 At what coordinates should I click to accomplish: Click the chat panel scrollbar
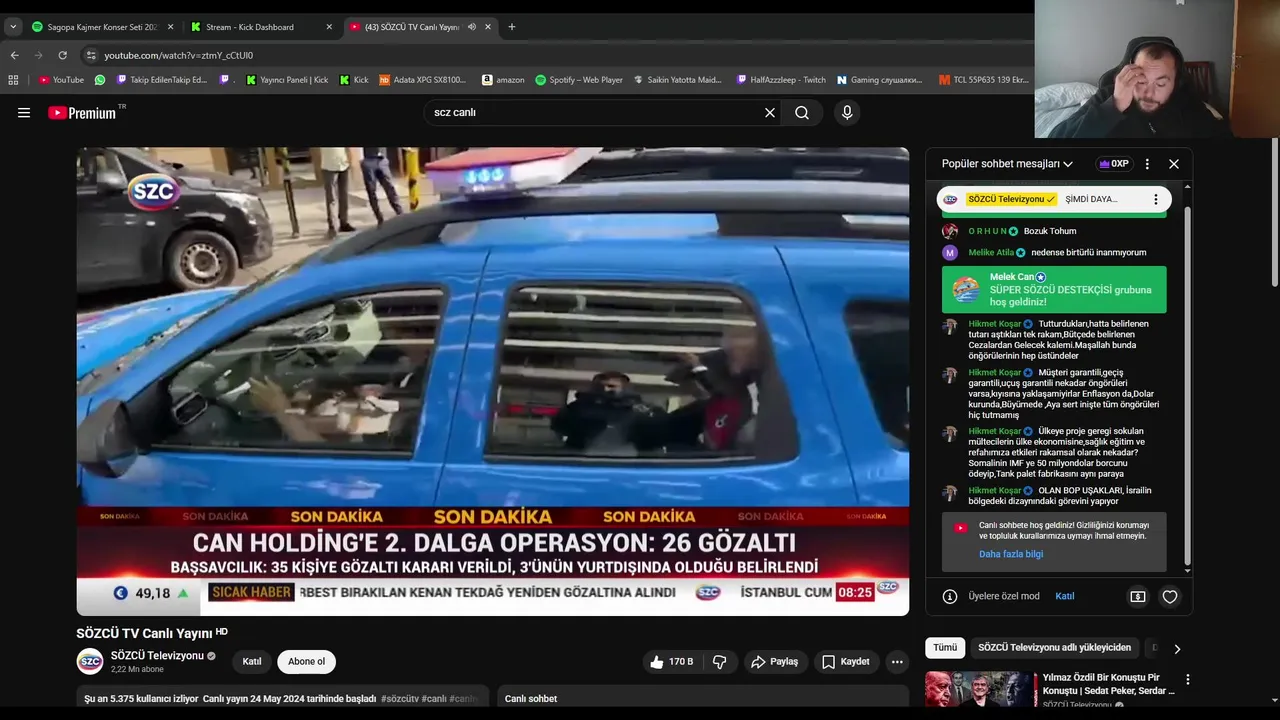pos(1187,385)
